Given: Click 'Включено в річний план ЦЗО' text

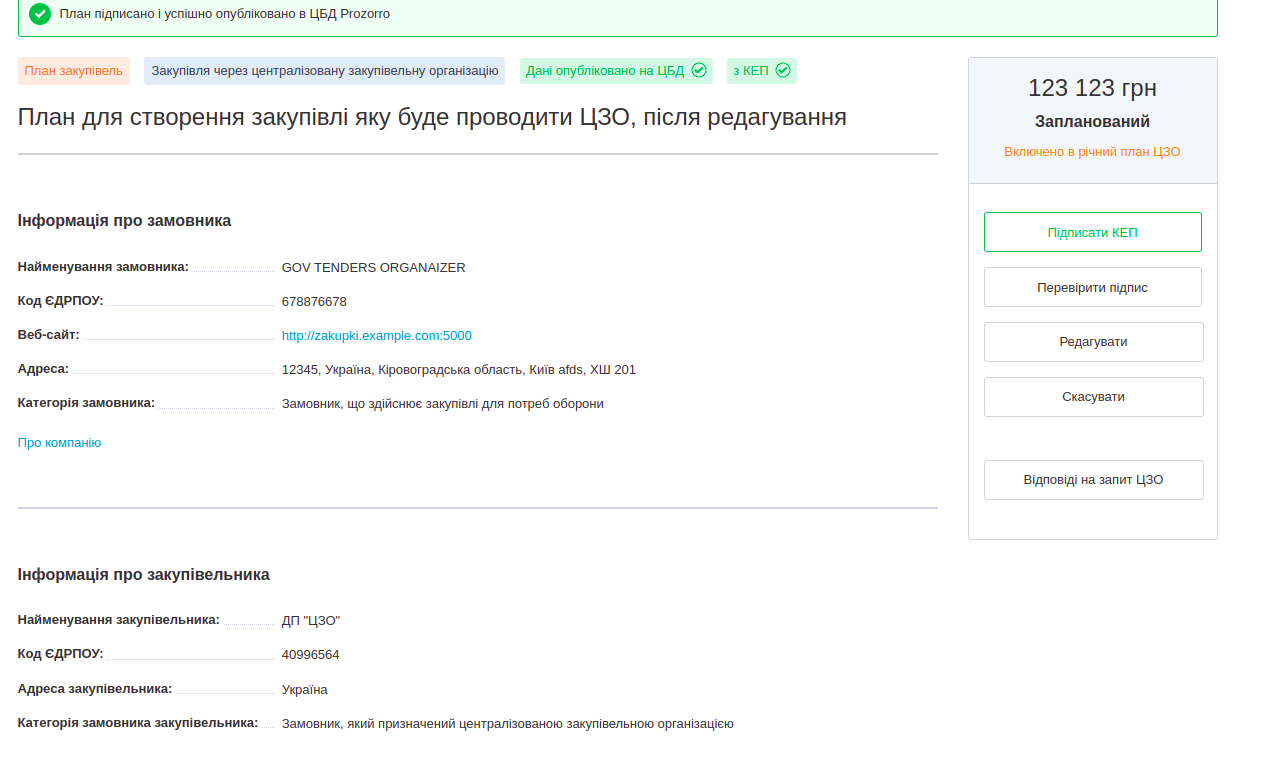Looking at the screenshot, I should click(1092, 152).
